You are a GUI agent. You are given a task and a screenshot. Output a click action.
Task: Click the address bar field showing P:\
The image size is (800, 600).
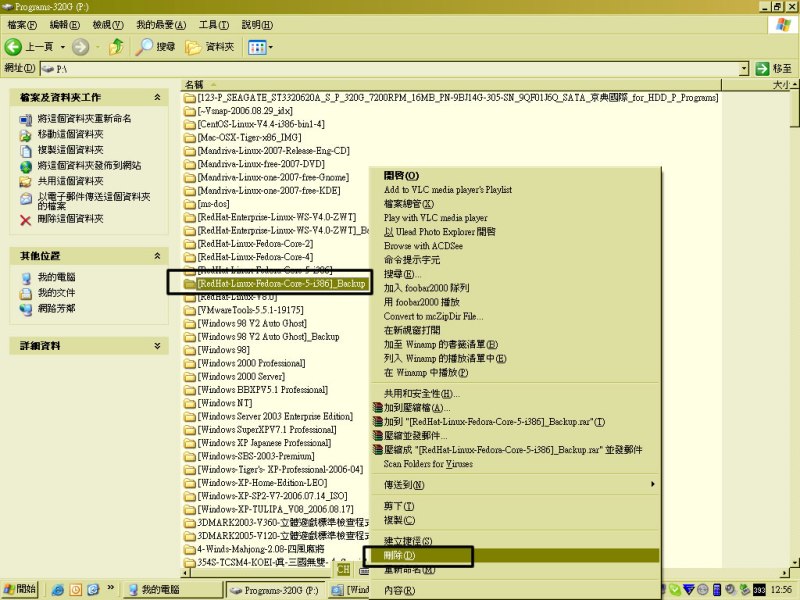390,68
